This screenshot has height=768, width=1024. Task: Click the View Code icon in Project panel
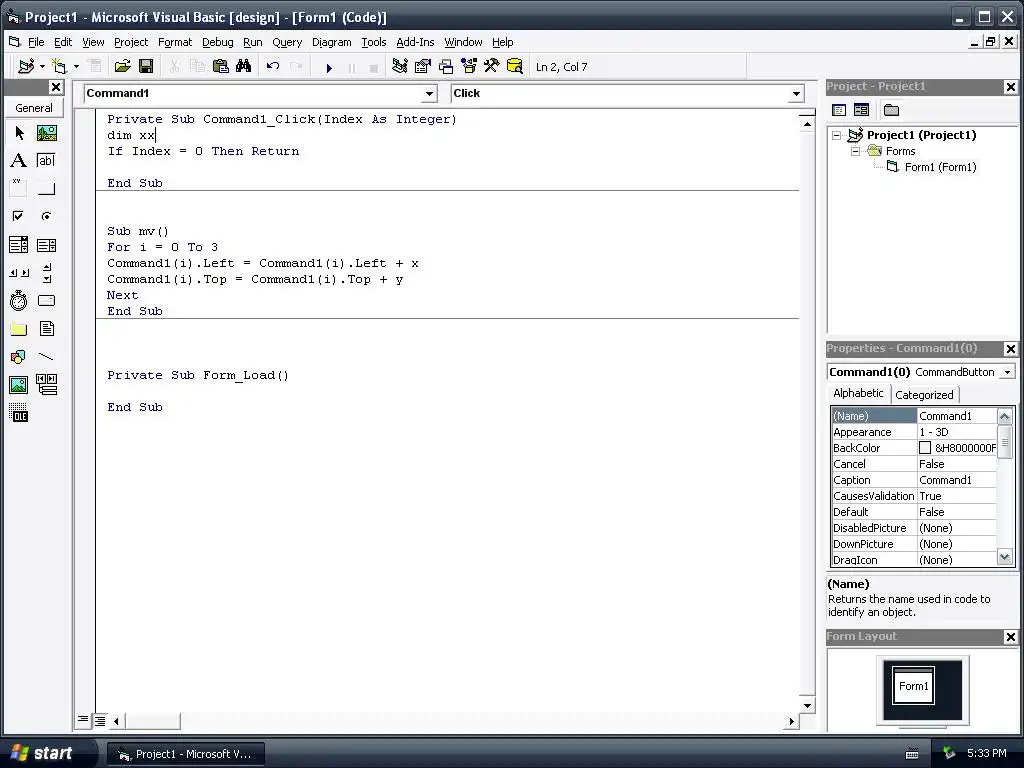839,110
